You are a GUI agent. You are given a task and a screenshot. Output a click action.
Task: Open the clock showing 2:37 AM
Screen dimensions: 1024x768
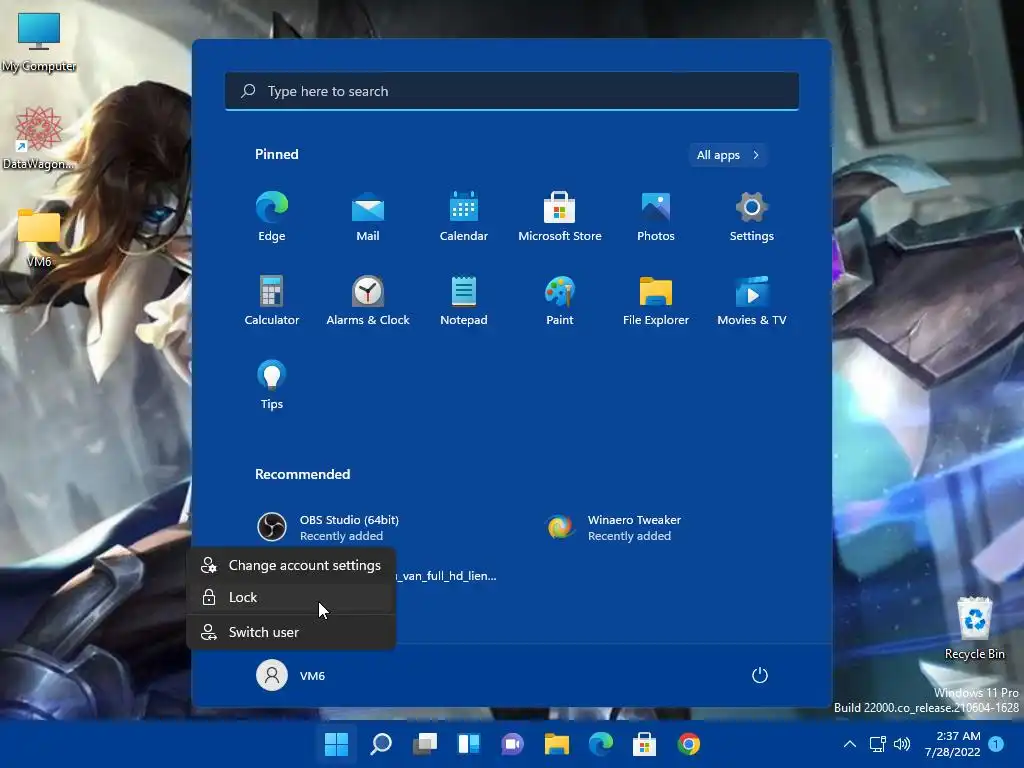click(952, 744)
